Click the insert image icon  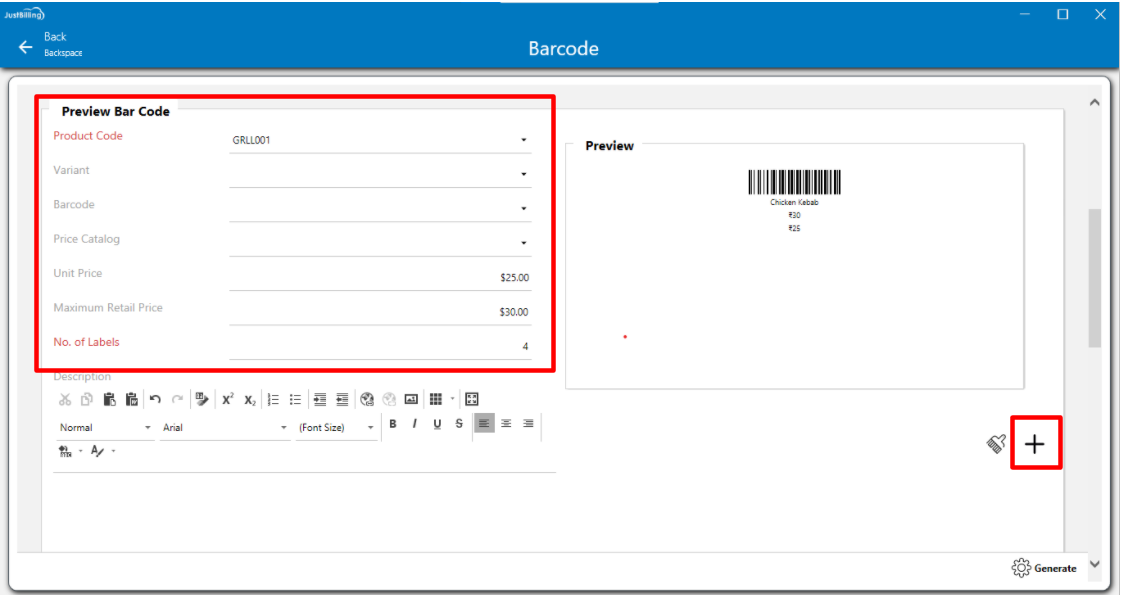[x=411, y=399]
